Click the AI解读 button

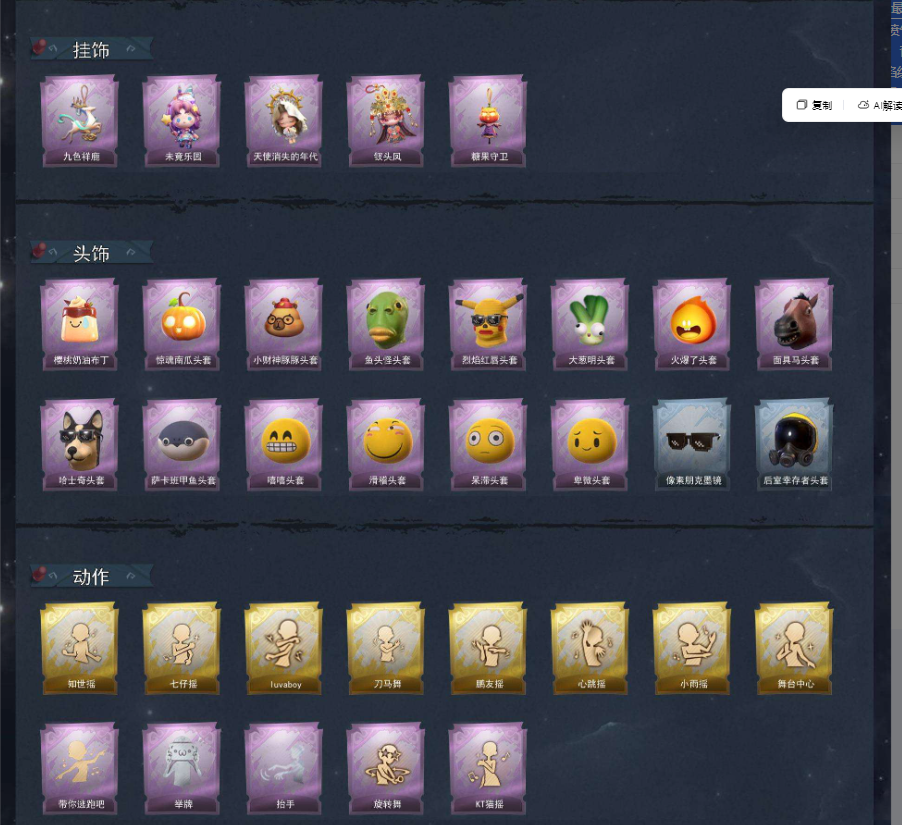pyautogui.click(x=880, y=105)
